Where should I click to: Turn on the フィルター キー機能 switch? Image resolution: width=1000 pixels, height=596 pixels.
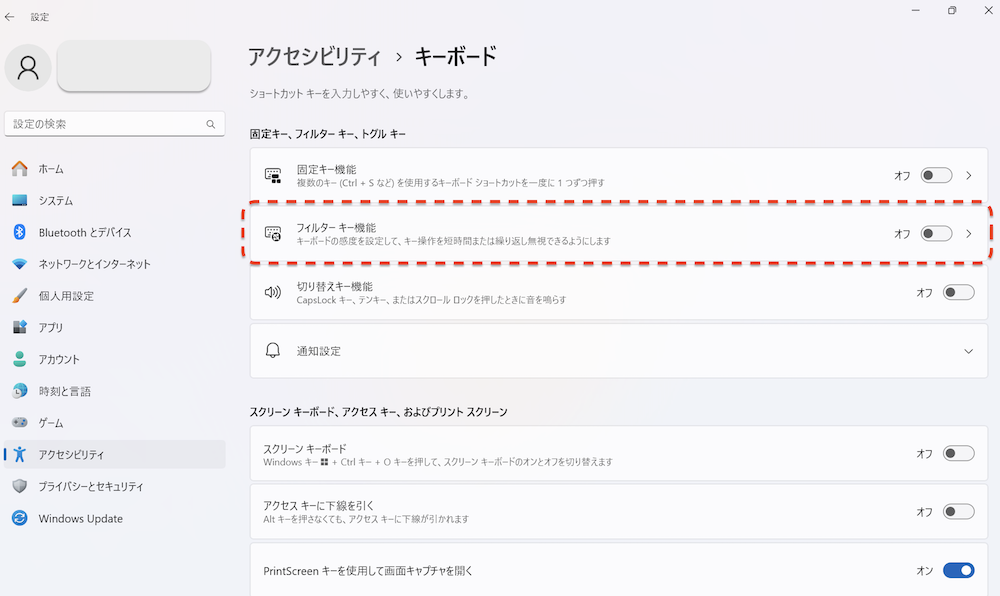point(936,233)
